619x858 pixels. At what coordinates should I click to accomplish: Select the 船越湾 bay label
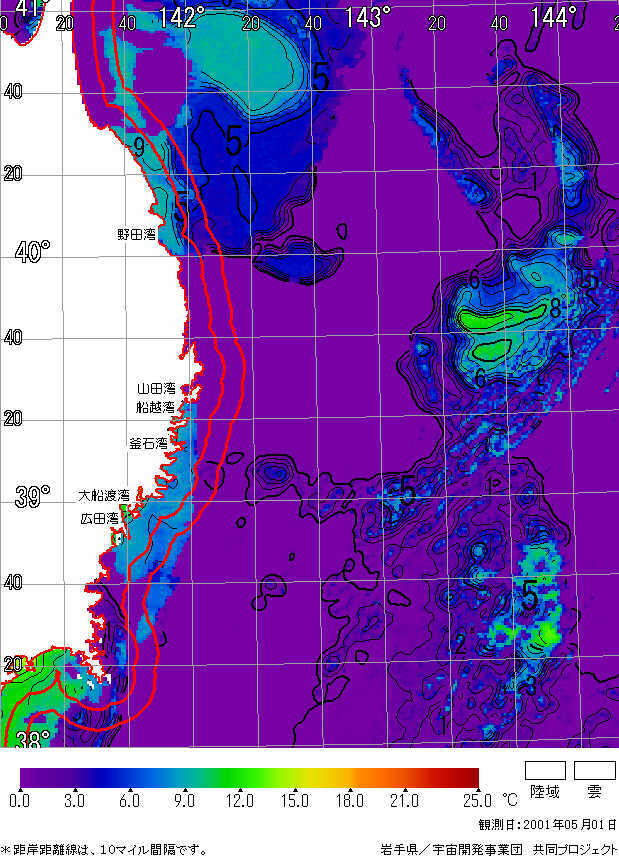156,407
